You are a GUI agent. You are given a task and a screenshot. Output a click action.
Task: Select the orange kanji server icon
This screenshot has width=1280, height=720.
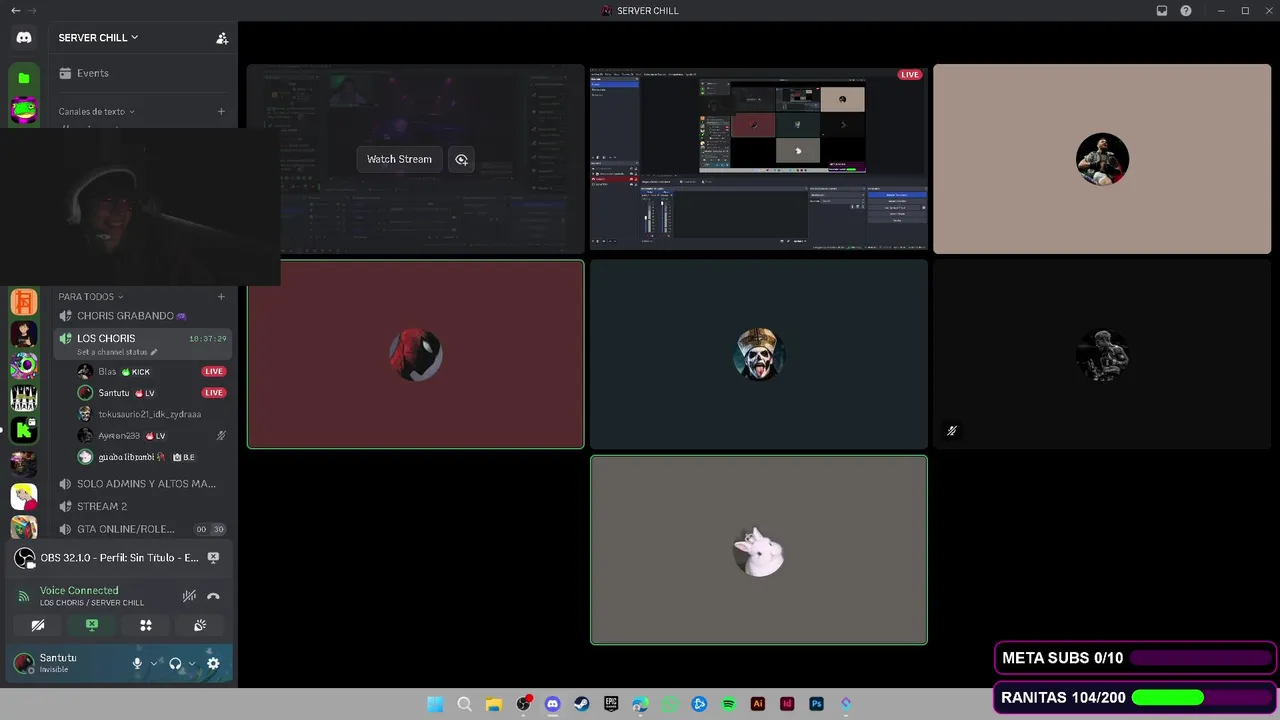pyautogui.click(x=24, y=301)
